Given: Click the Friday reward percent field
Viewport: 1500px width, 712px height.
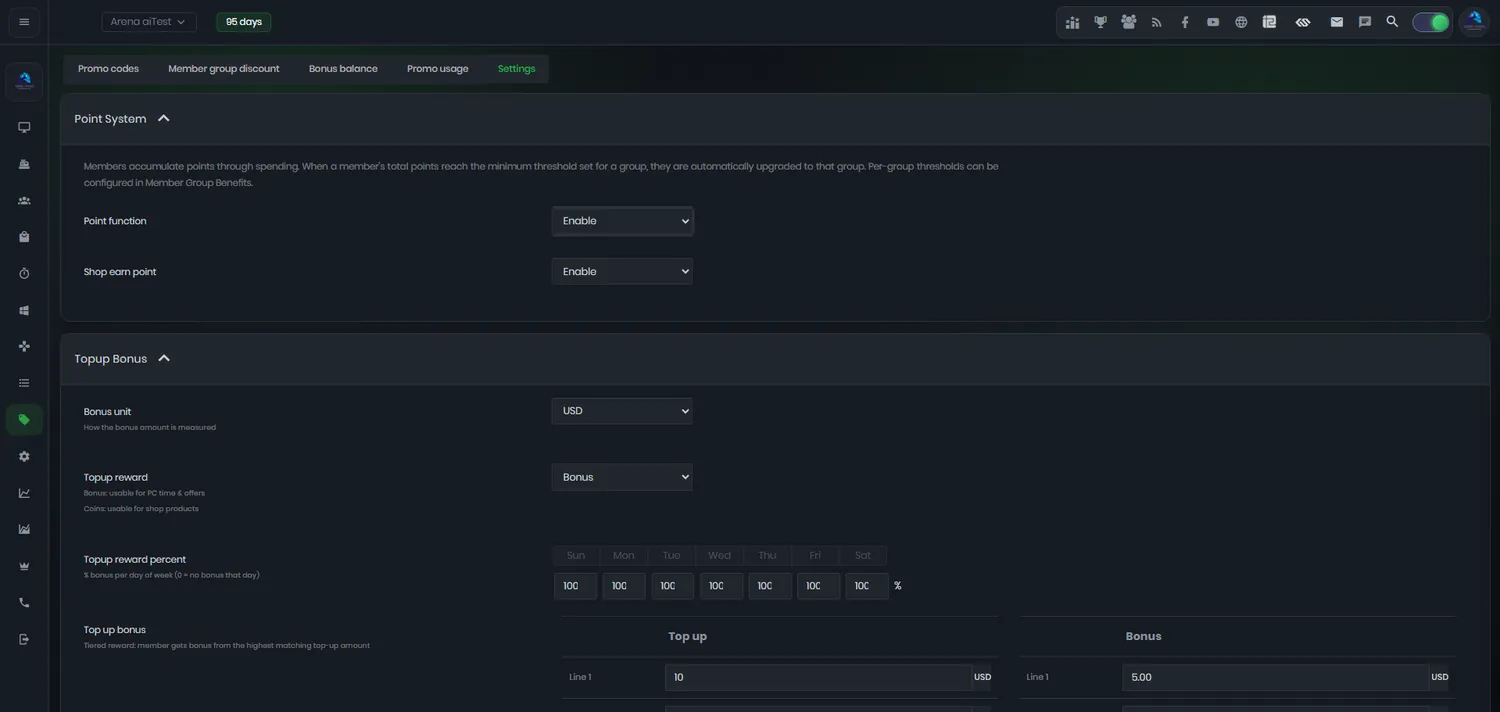Looking at the screenshot, I should click(x=818, y=586).
